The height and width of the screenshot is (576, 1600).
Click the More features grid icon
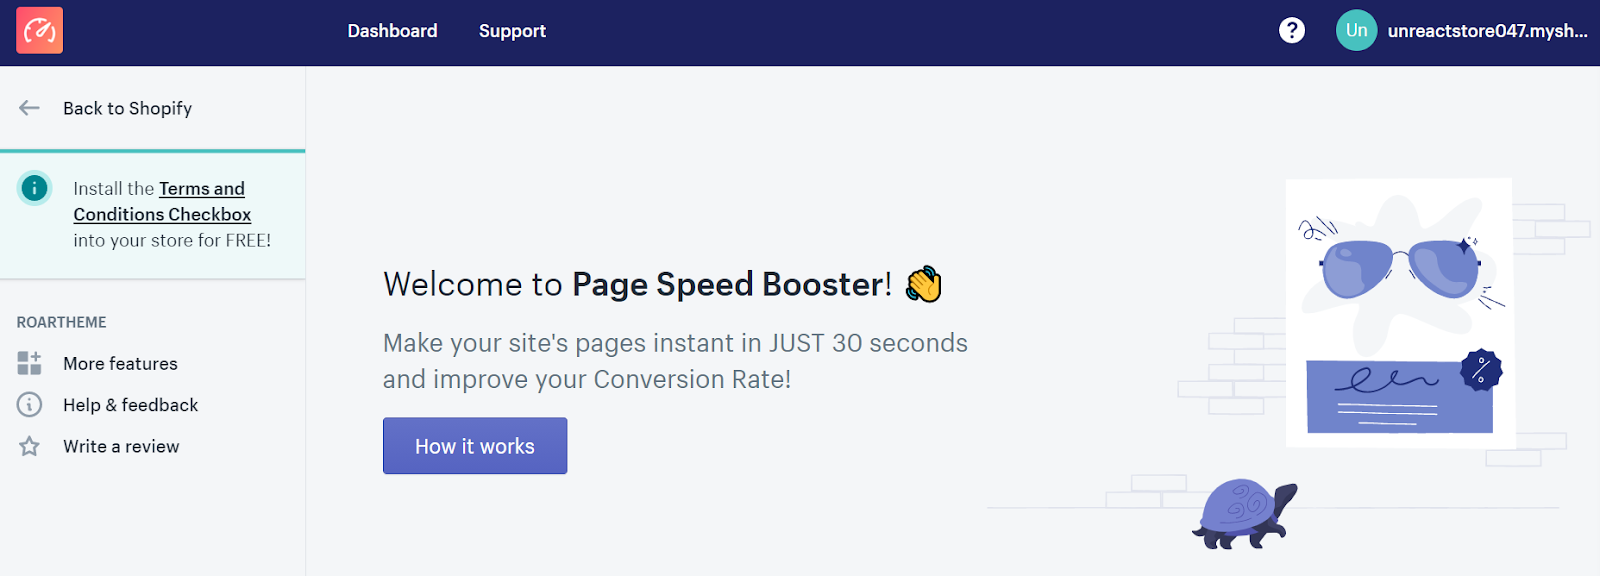[29, 363]
